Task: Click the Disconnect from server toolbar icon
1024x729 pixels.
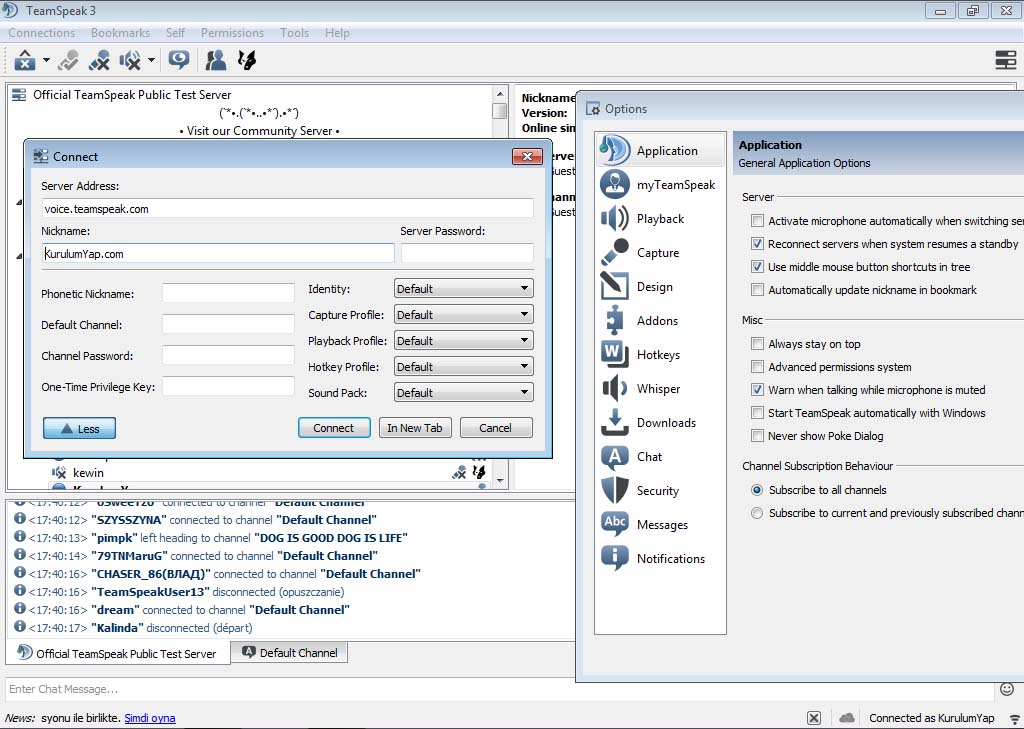Action: [x=69, y=60]
